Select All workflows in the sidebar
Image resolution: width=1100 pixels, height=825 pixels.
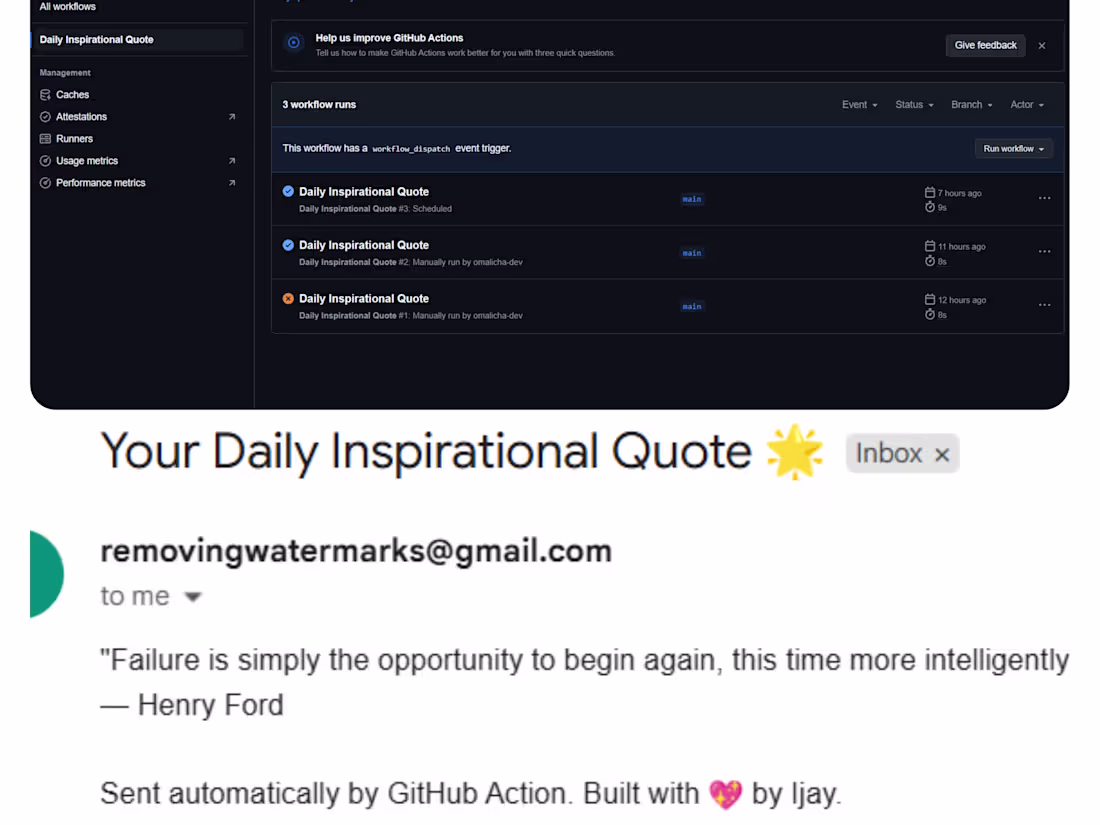[x=67, y=7]
